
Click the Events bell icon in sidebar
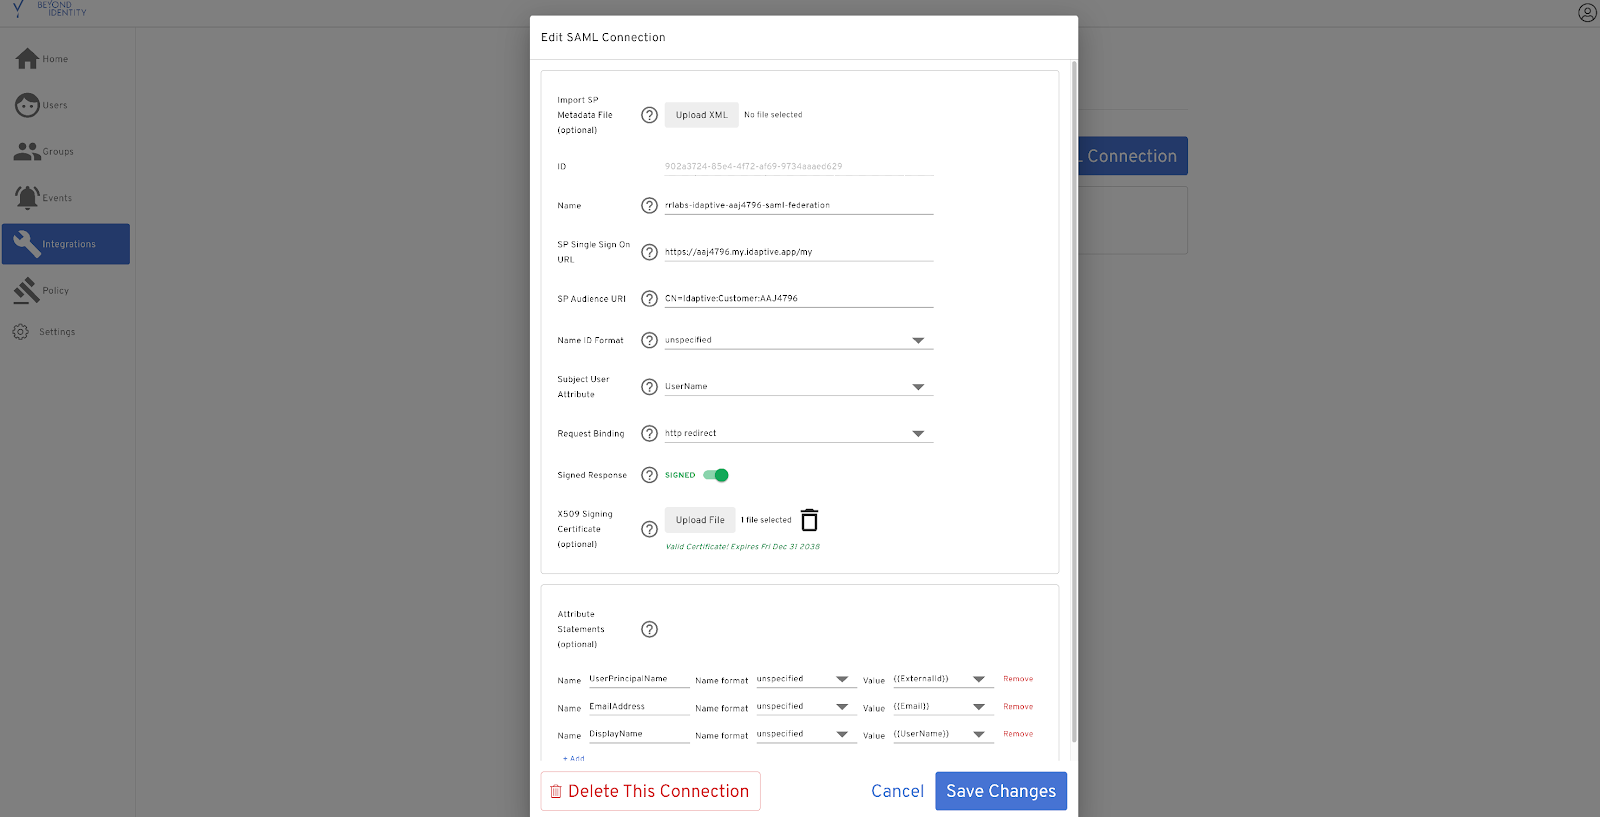coord(27,197)
